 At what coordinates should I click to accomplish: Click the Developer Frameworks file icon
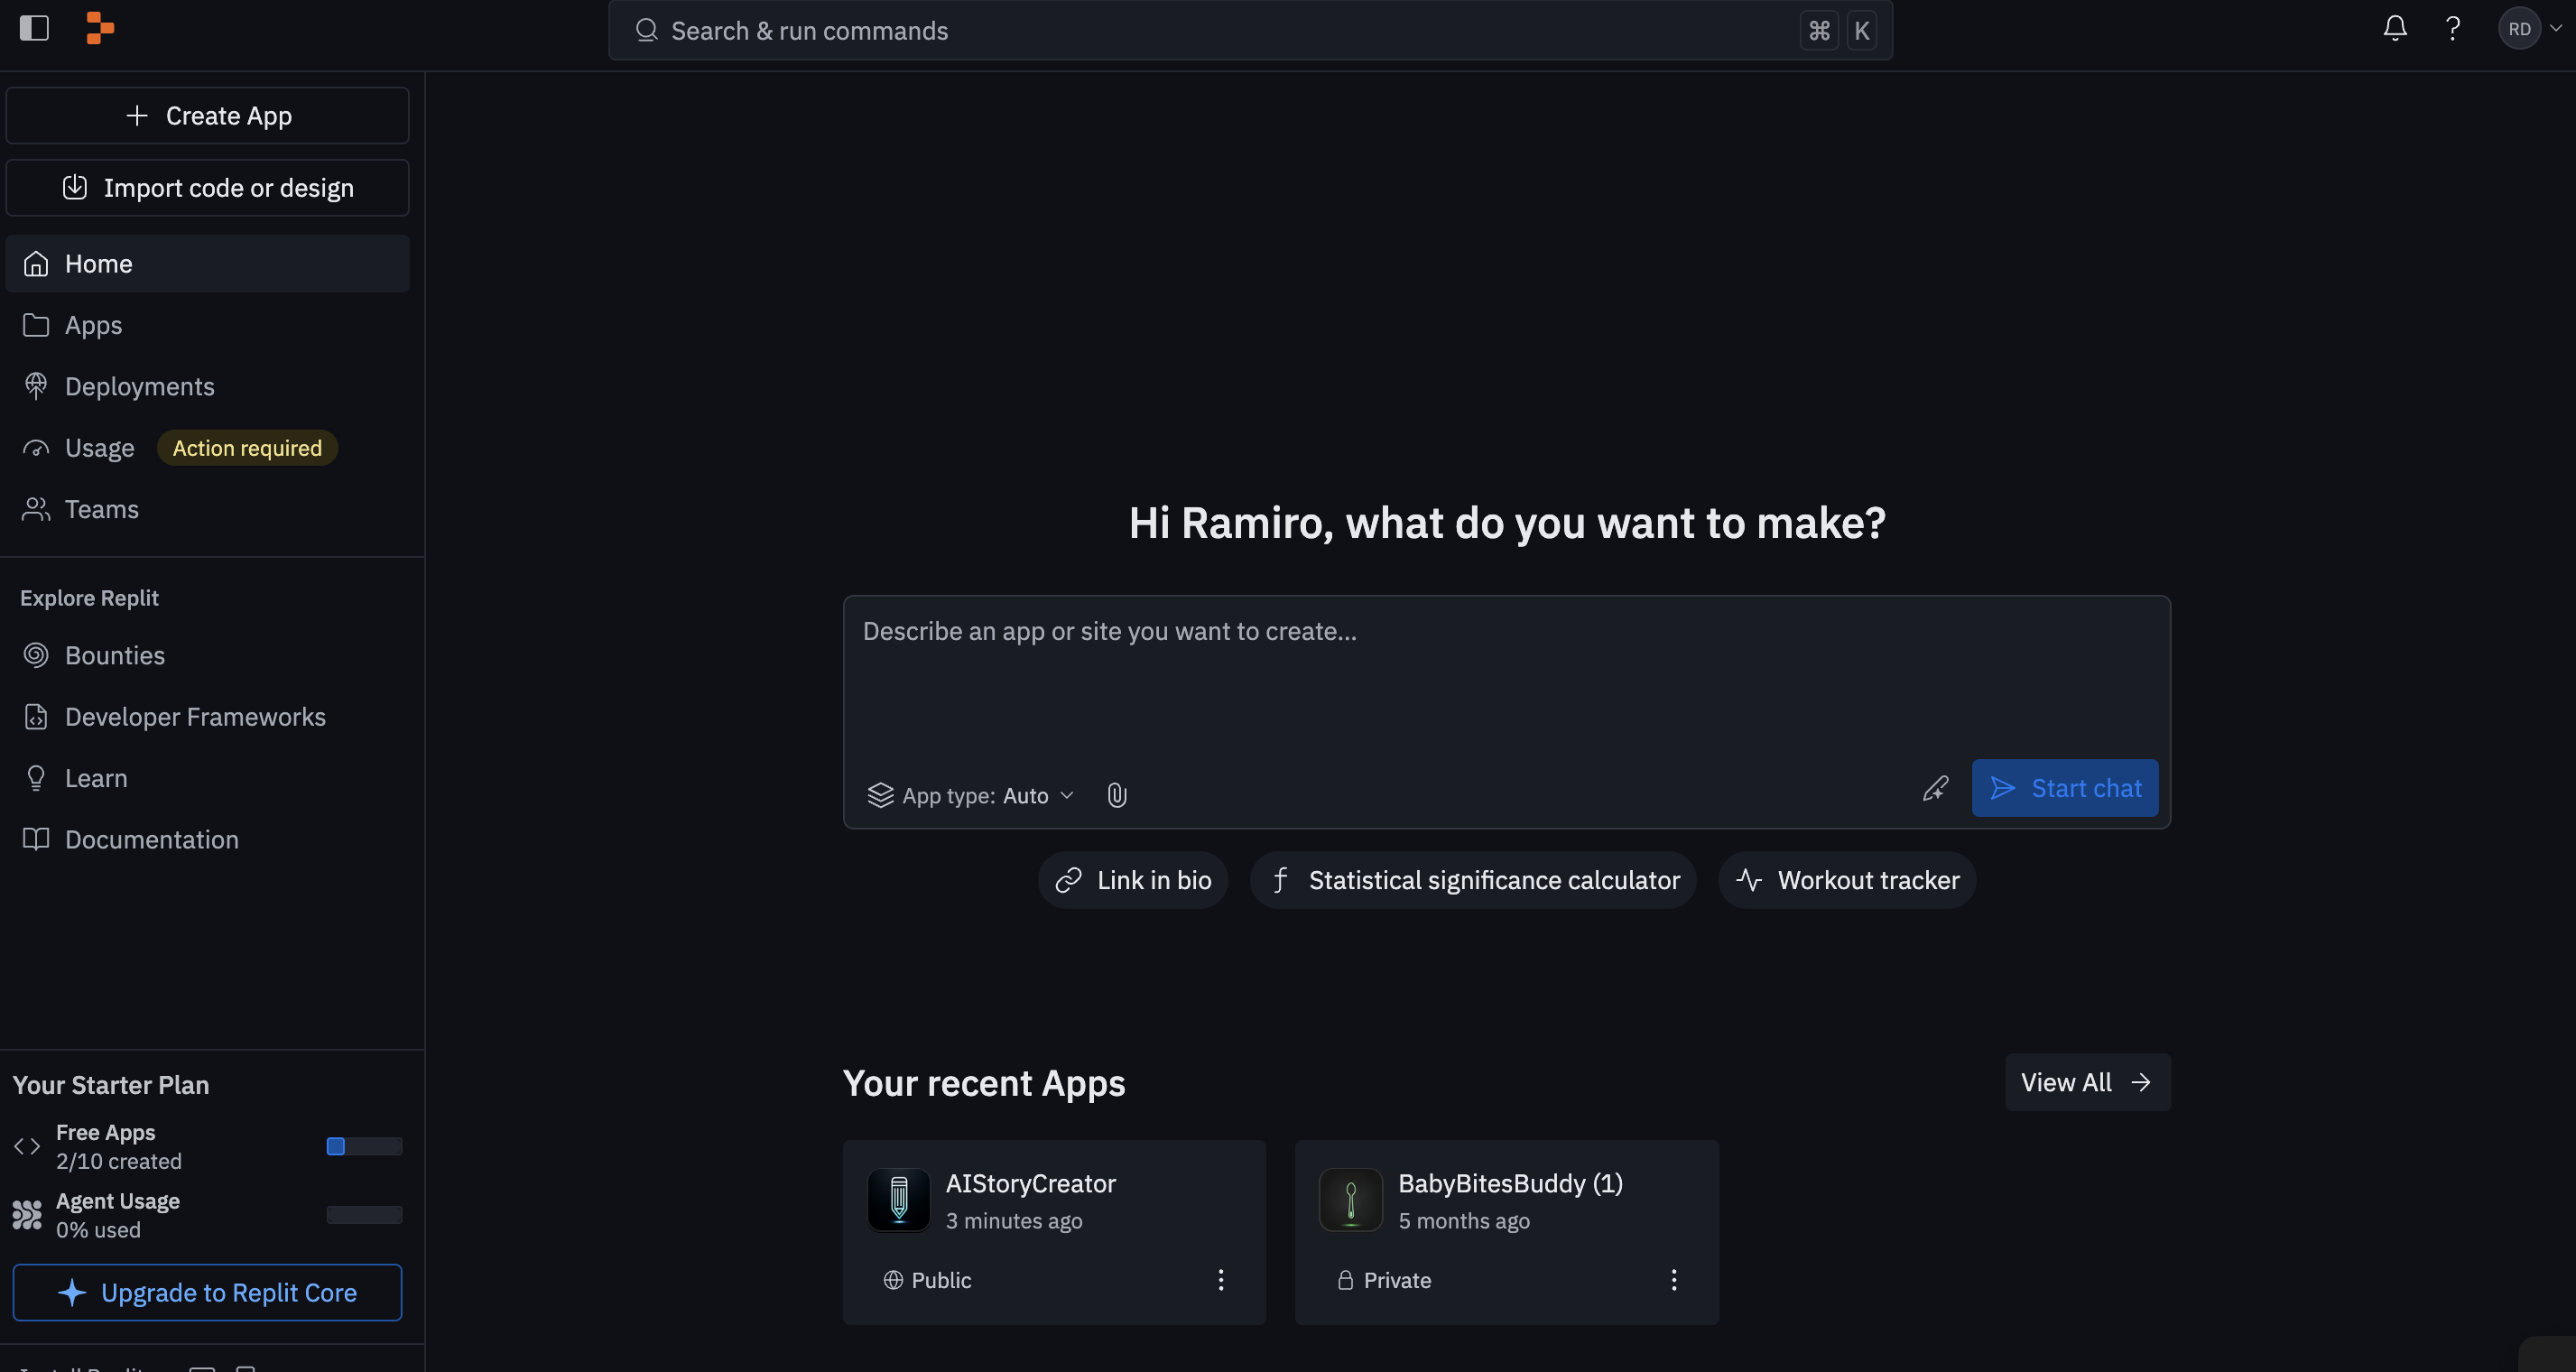pos(36,717)
